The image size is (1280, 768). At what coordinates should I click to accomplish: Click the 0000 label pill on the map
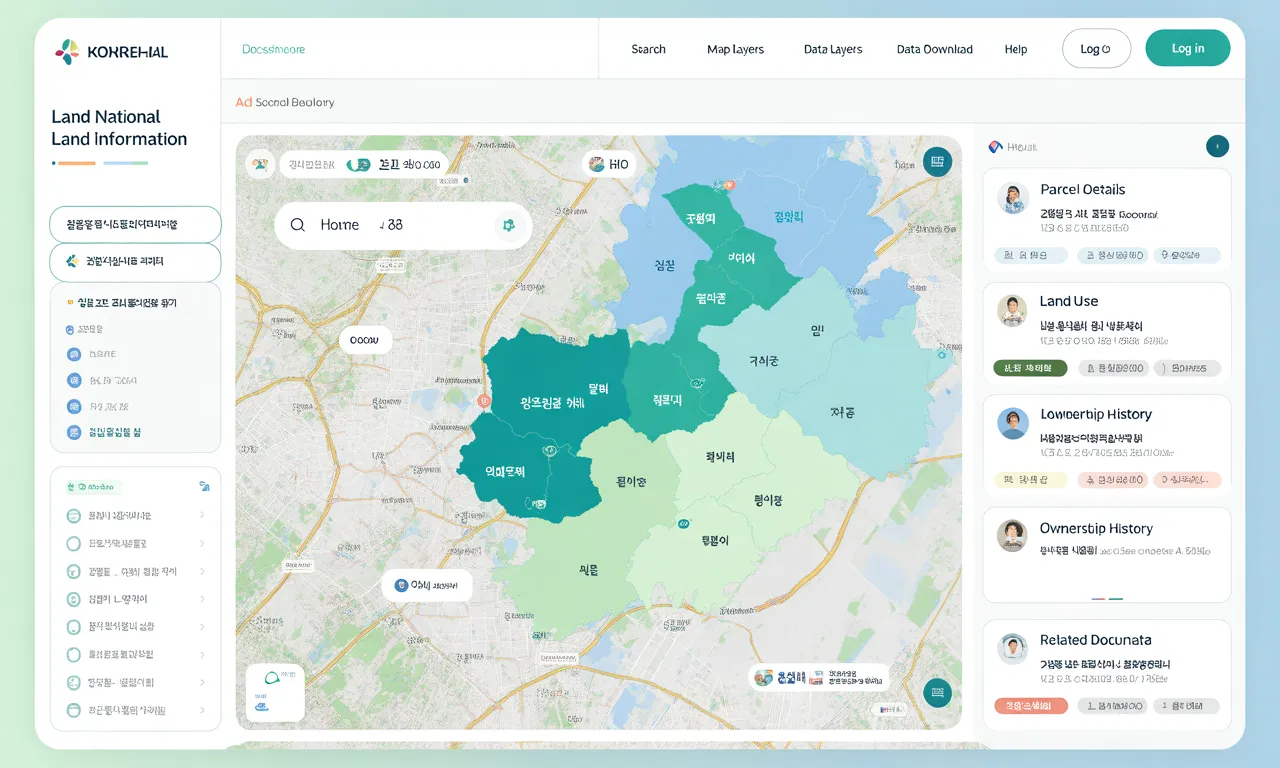365,340
